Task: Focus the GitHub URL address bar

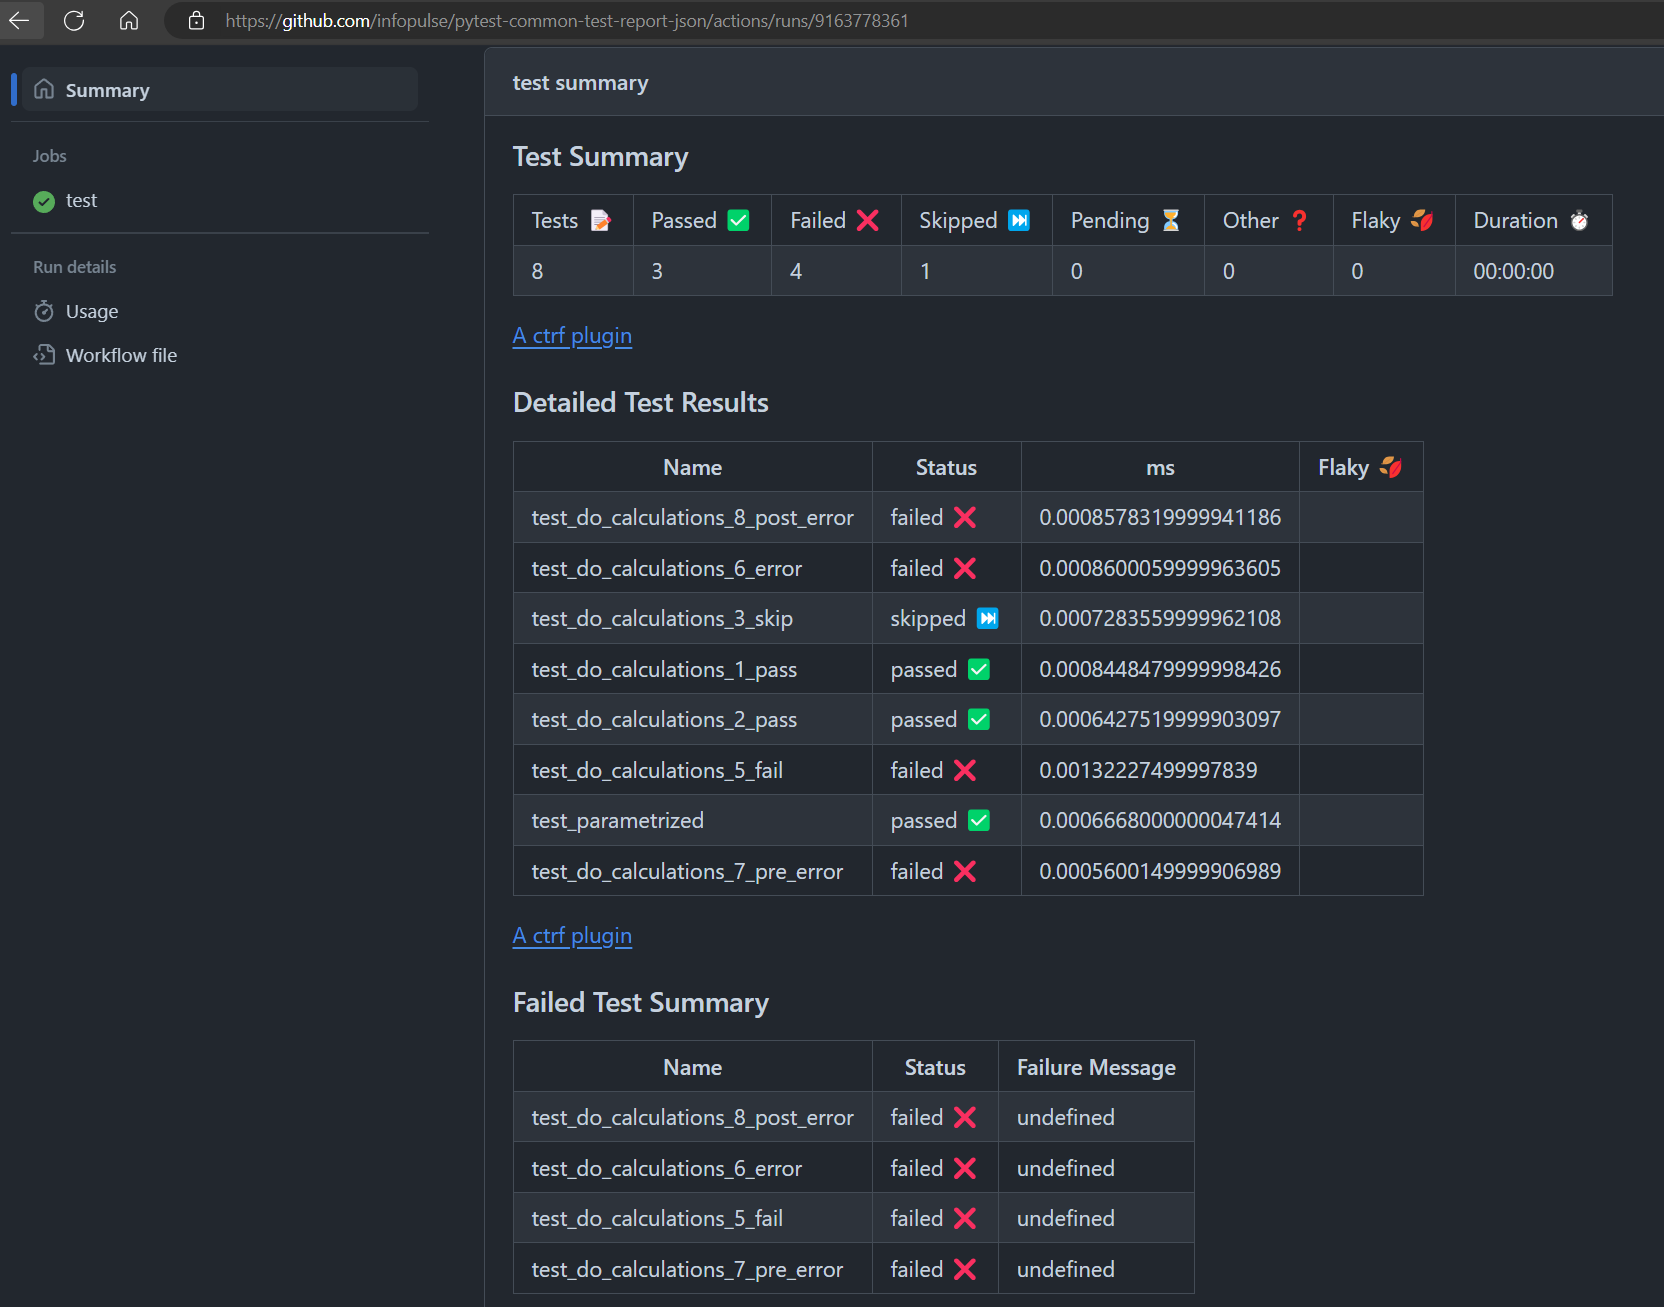Action: pyautogui.click(x=566, y=21)
